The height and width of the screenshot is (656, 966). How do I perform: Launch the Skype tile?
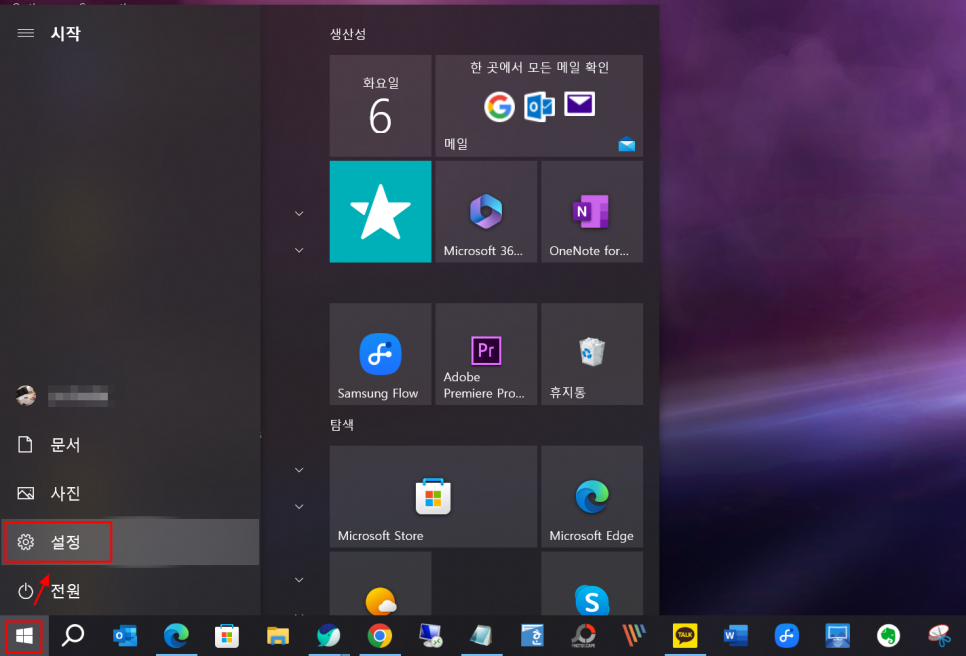592,583
